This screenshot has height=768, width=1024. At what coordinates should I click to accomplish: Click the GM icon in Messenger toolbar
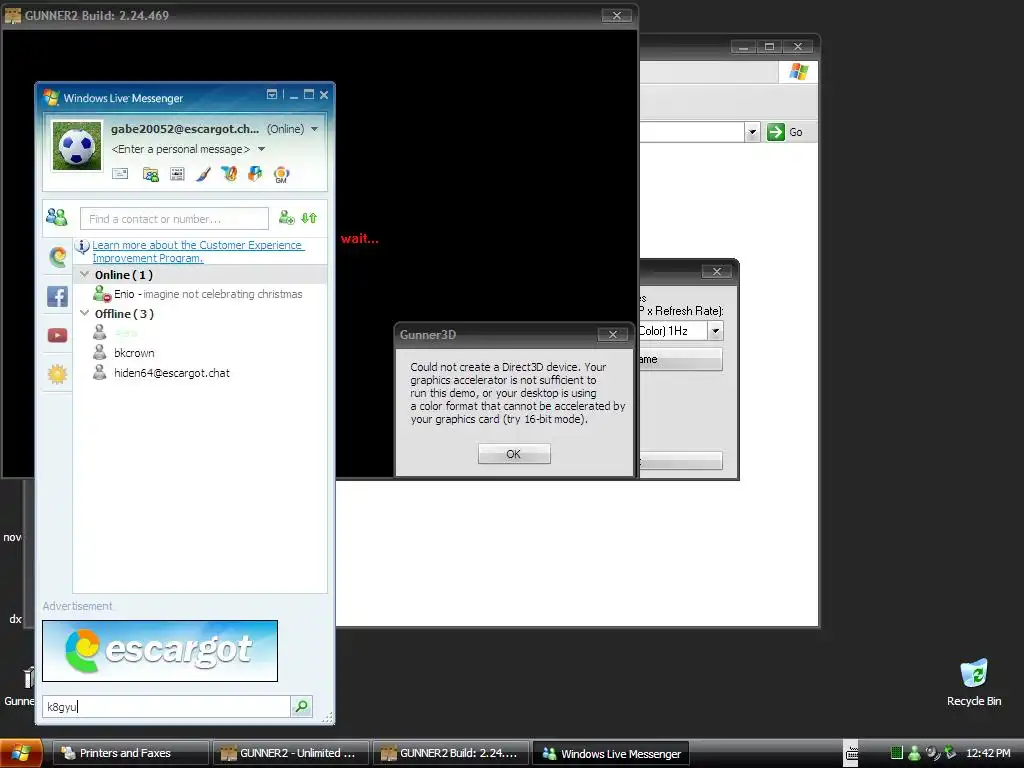tap(281, 174)
